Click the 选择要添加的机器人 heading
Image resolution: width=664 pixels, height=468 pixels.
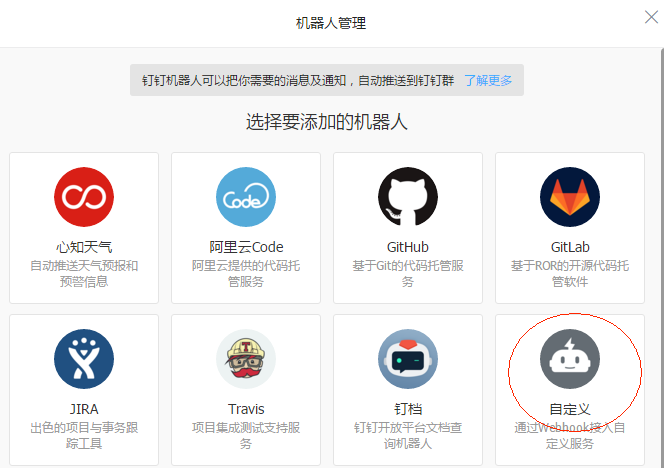pos(326,122)
